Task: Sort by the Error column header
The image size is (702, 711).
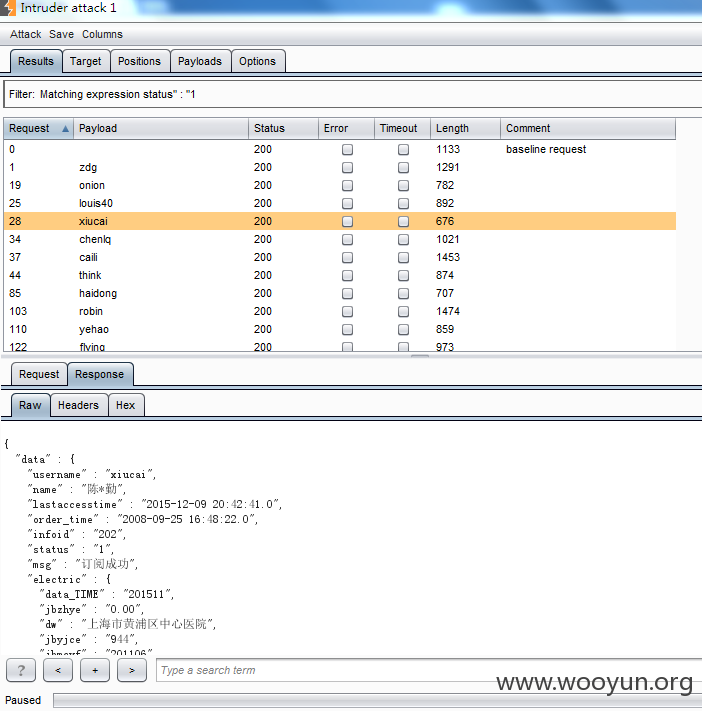Action: (x=346, y=129)
